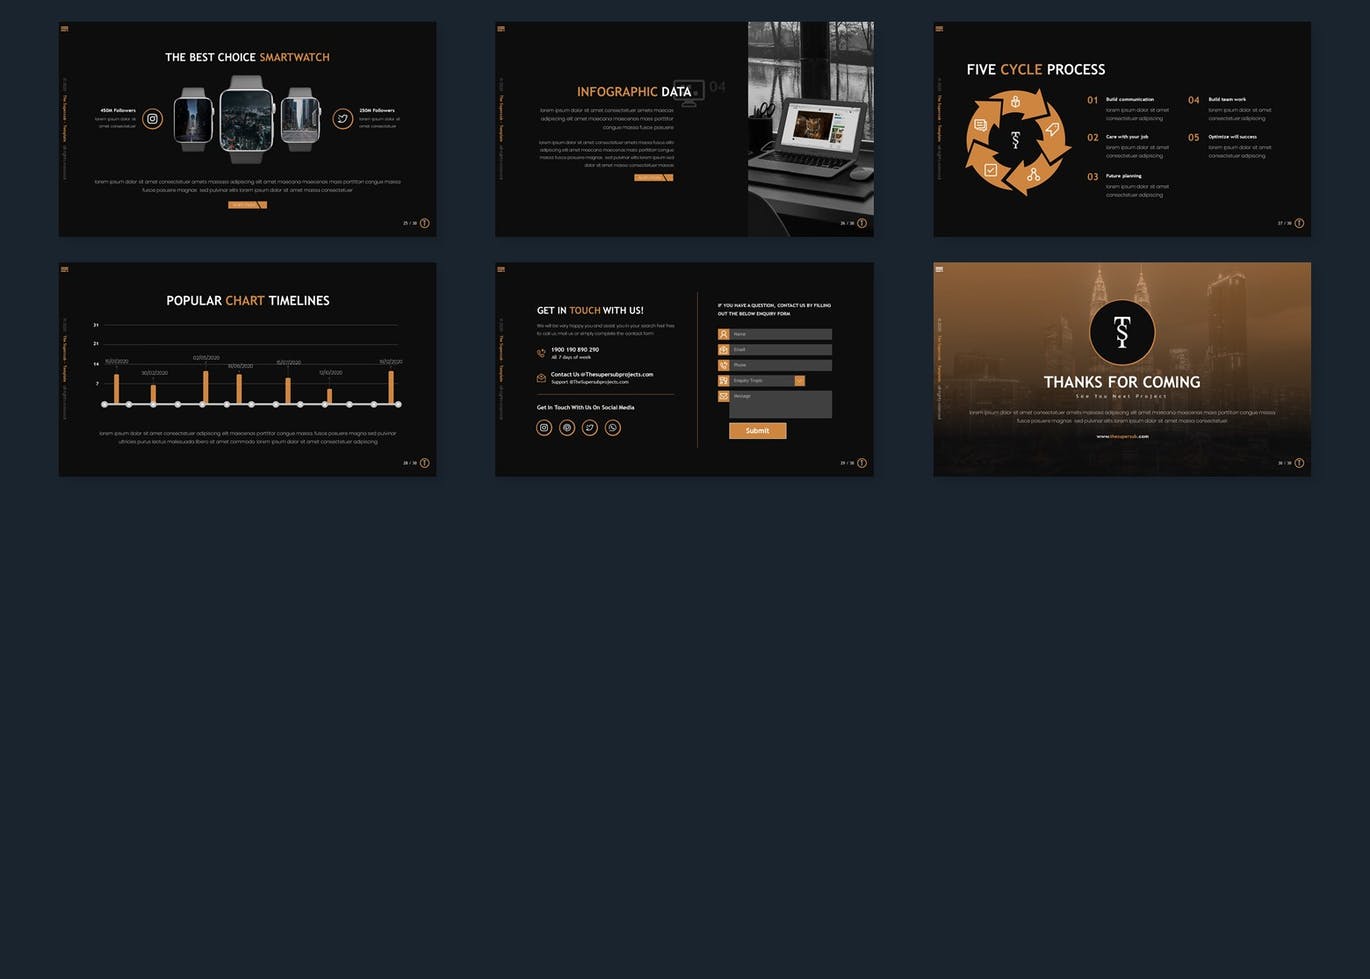Click the Twitter icon beside the smartwatches
This screenshot has width=1370, height=979.
click(342, 119)
